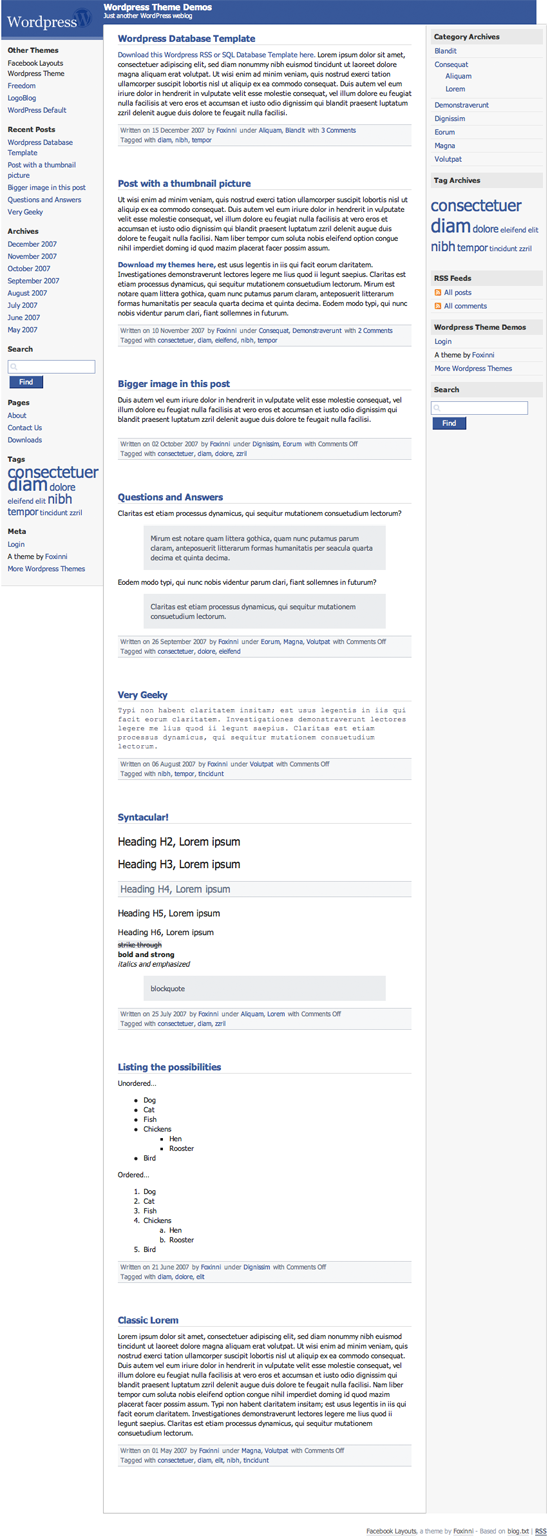Open WordPress Default under Other Themes
Viewport: 550px width, 1538px height.
tap(37, 110)
